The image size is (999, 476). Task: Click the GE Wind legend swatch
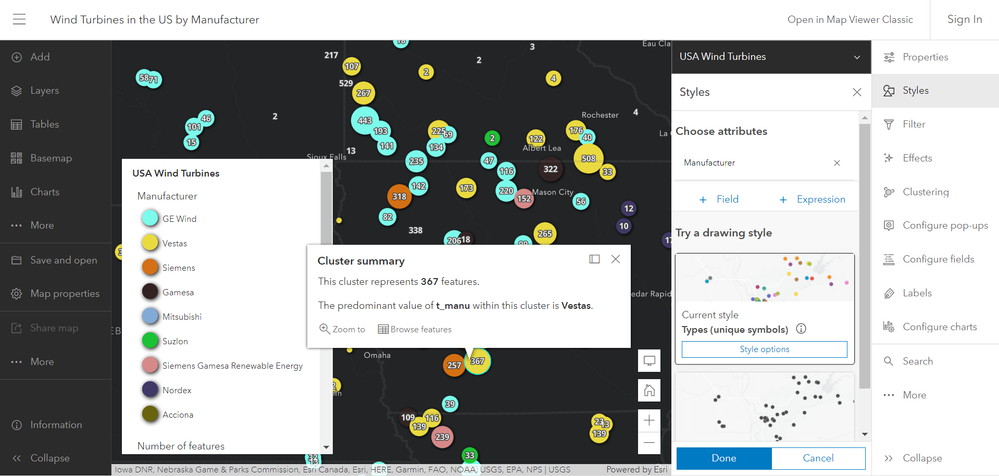pos(150,219)
